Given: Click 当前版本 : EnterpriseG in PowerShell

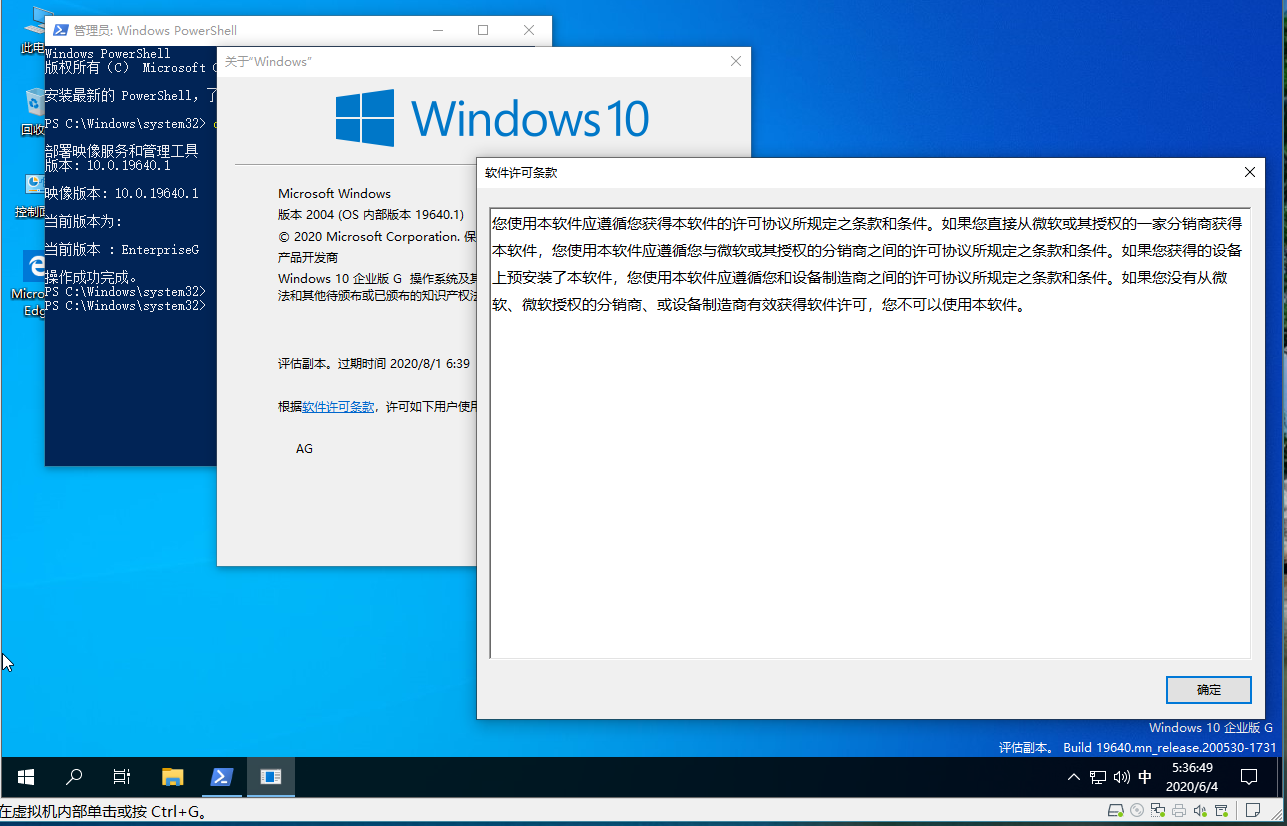Looking at the screenshot, I should pos(122,250).
